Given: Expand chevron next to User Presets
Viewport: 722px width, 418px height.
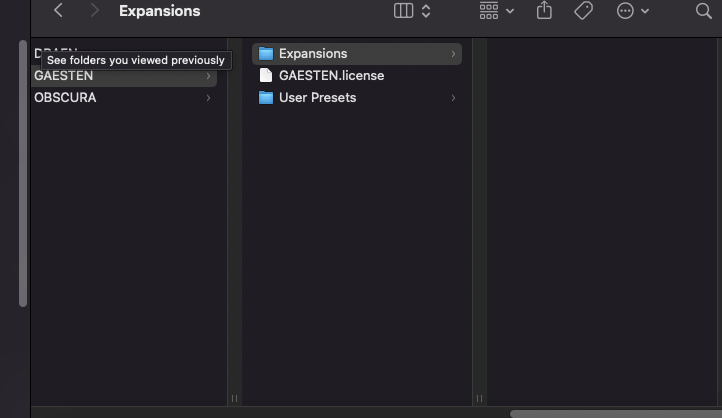Looking at the screenshot, I should [453, 98].
